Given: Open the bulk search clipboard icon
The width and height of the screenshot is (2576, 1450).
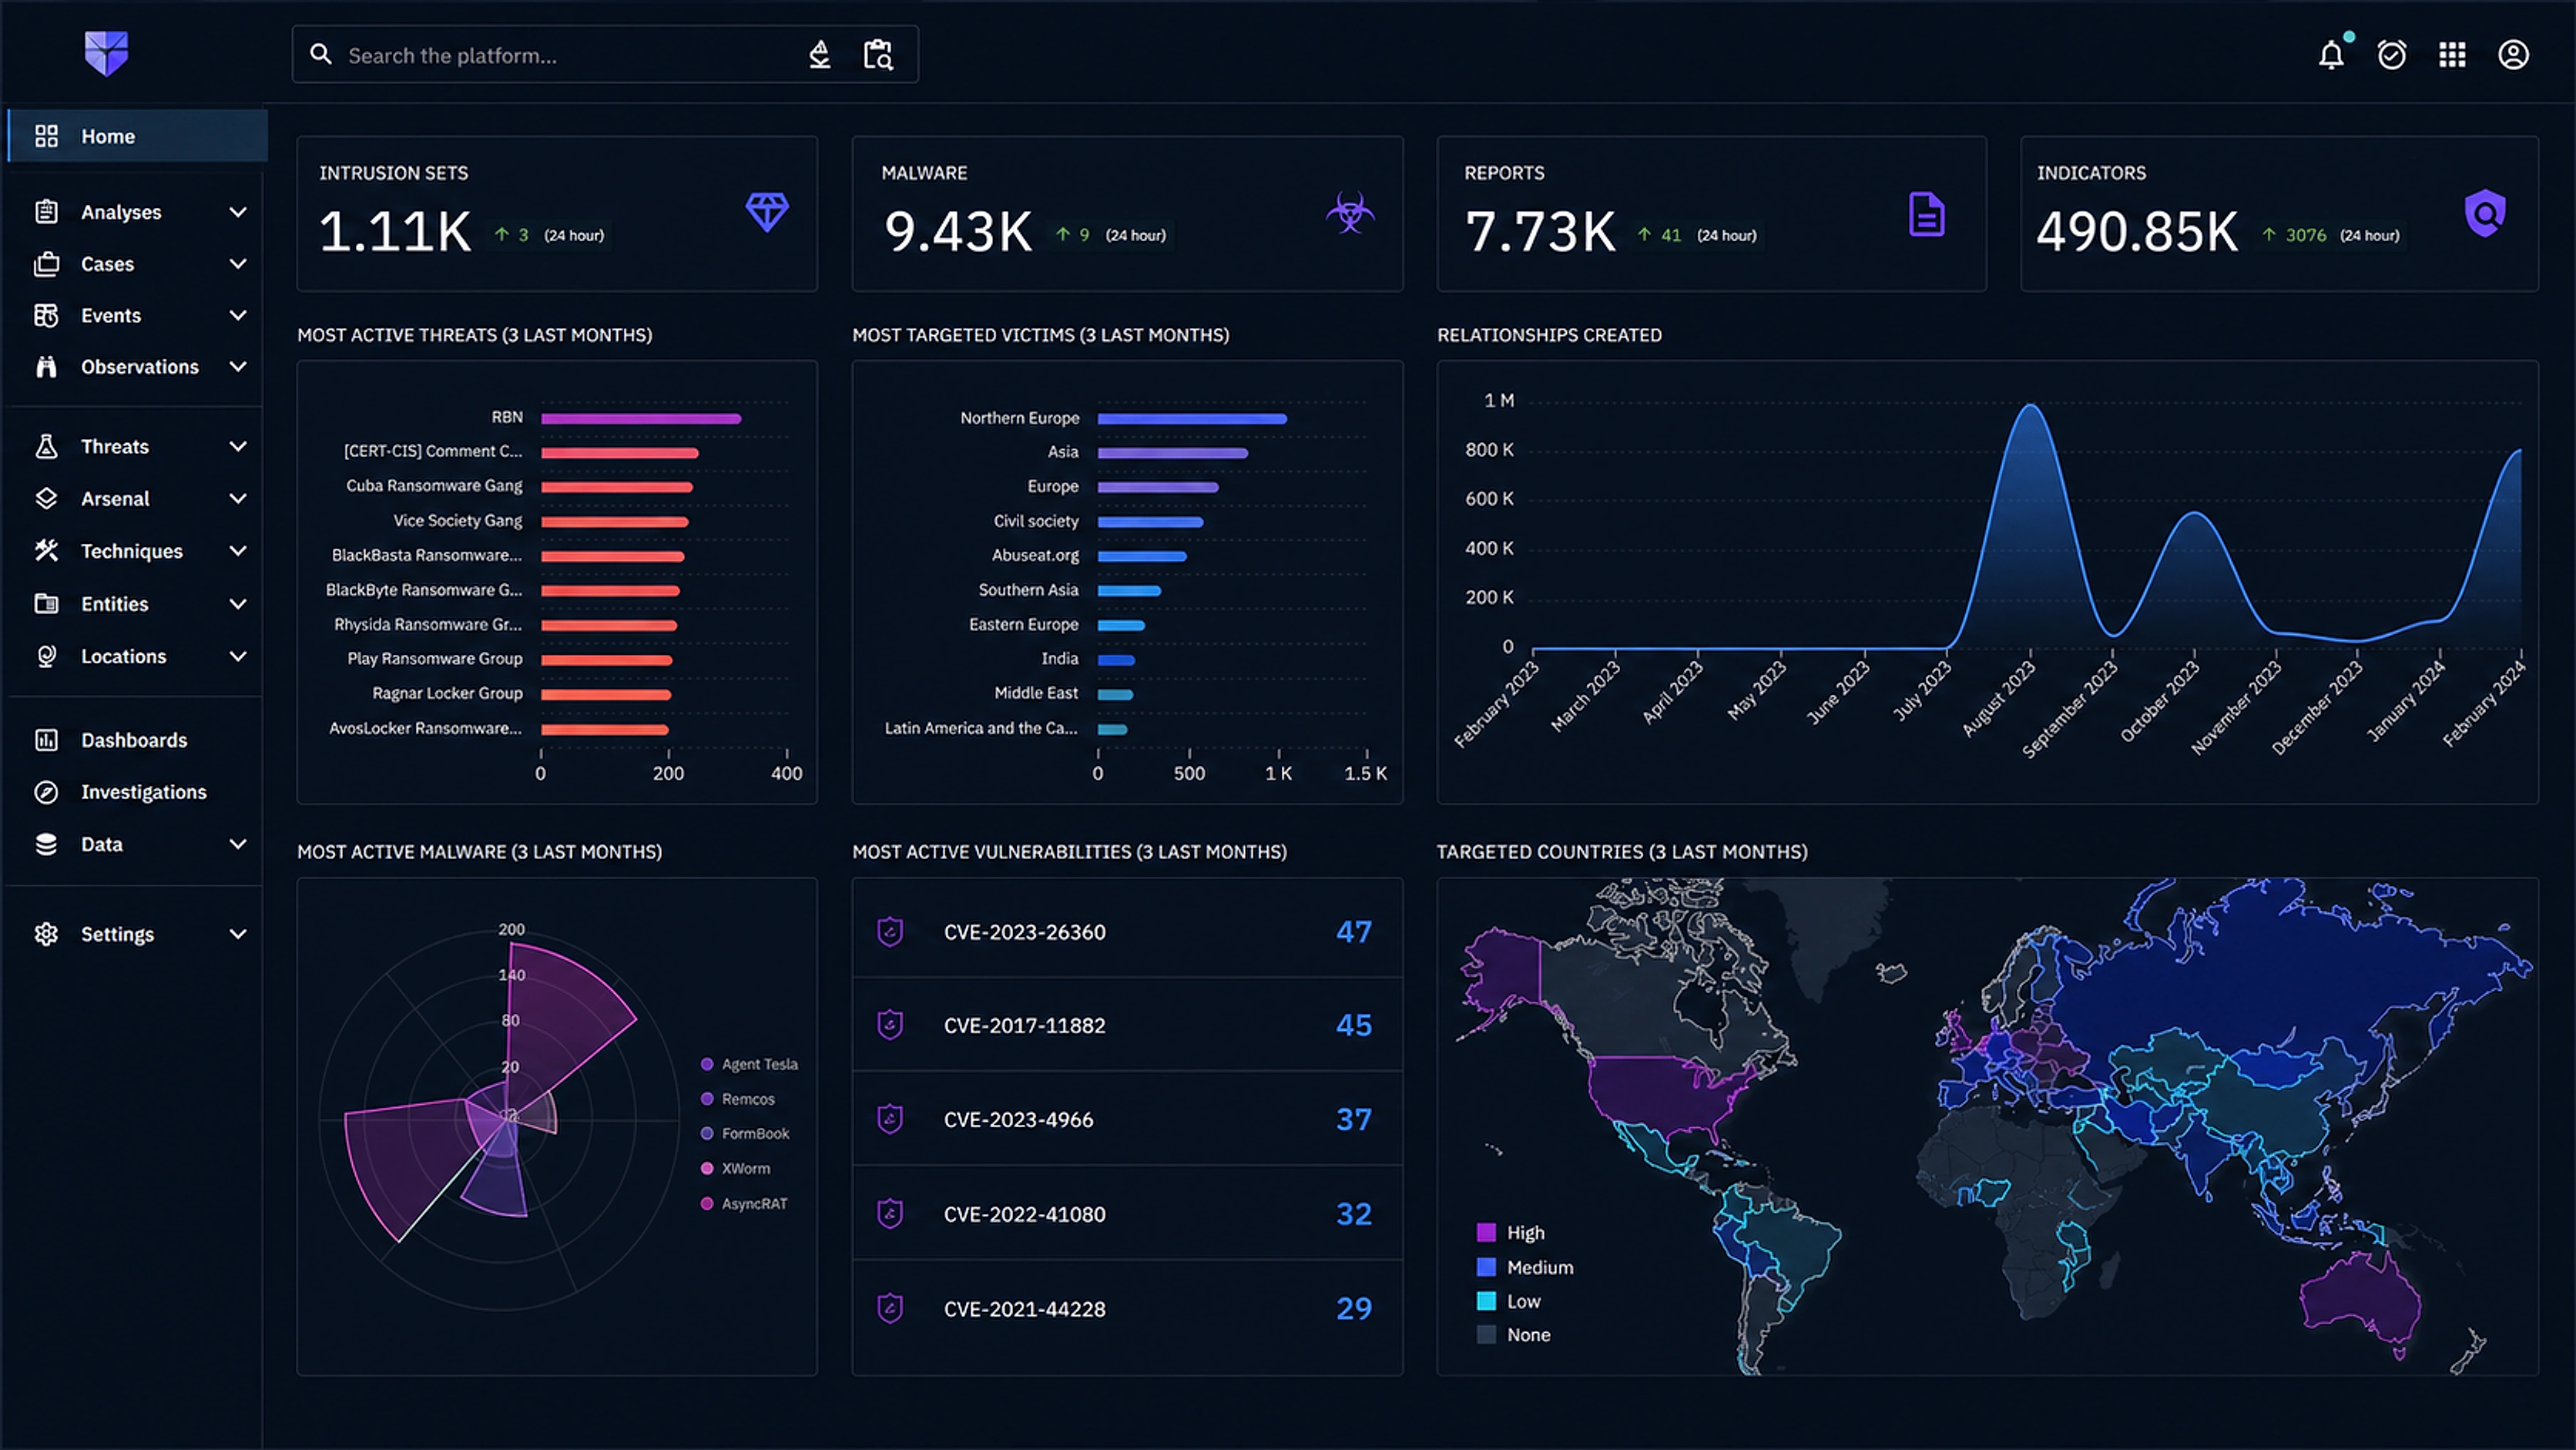Looking at the screenshot, I should (x=878, y=54).
